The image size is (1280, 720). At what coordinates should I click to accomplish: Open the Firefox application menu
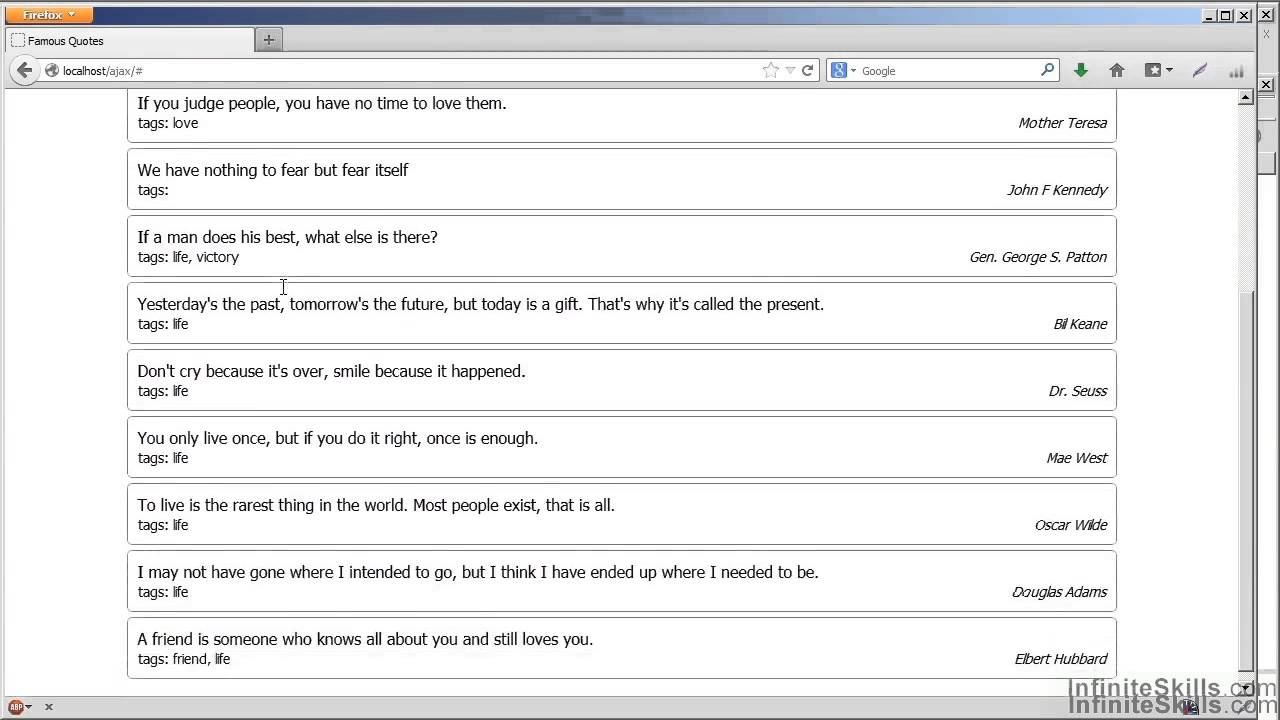(48, 15)
